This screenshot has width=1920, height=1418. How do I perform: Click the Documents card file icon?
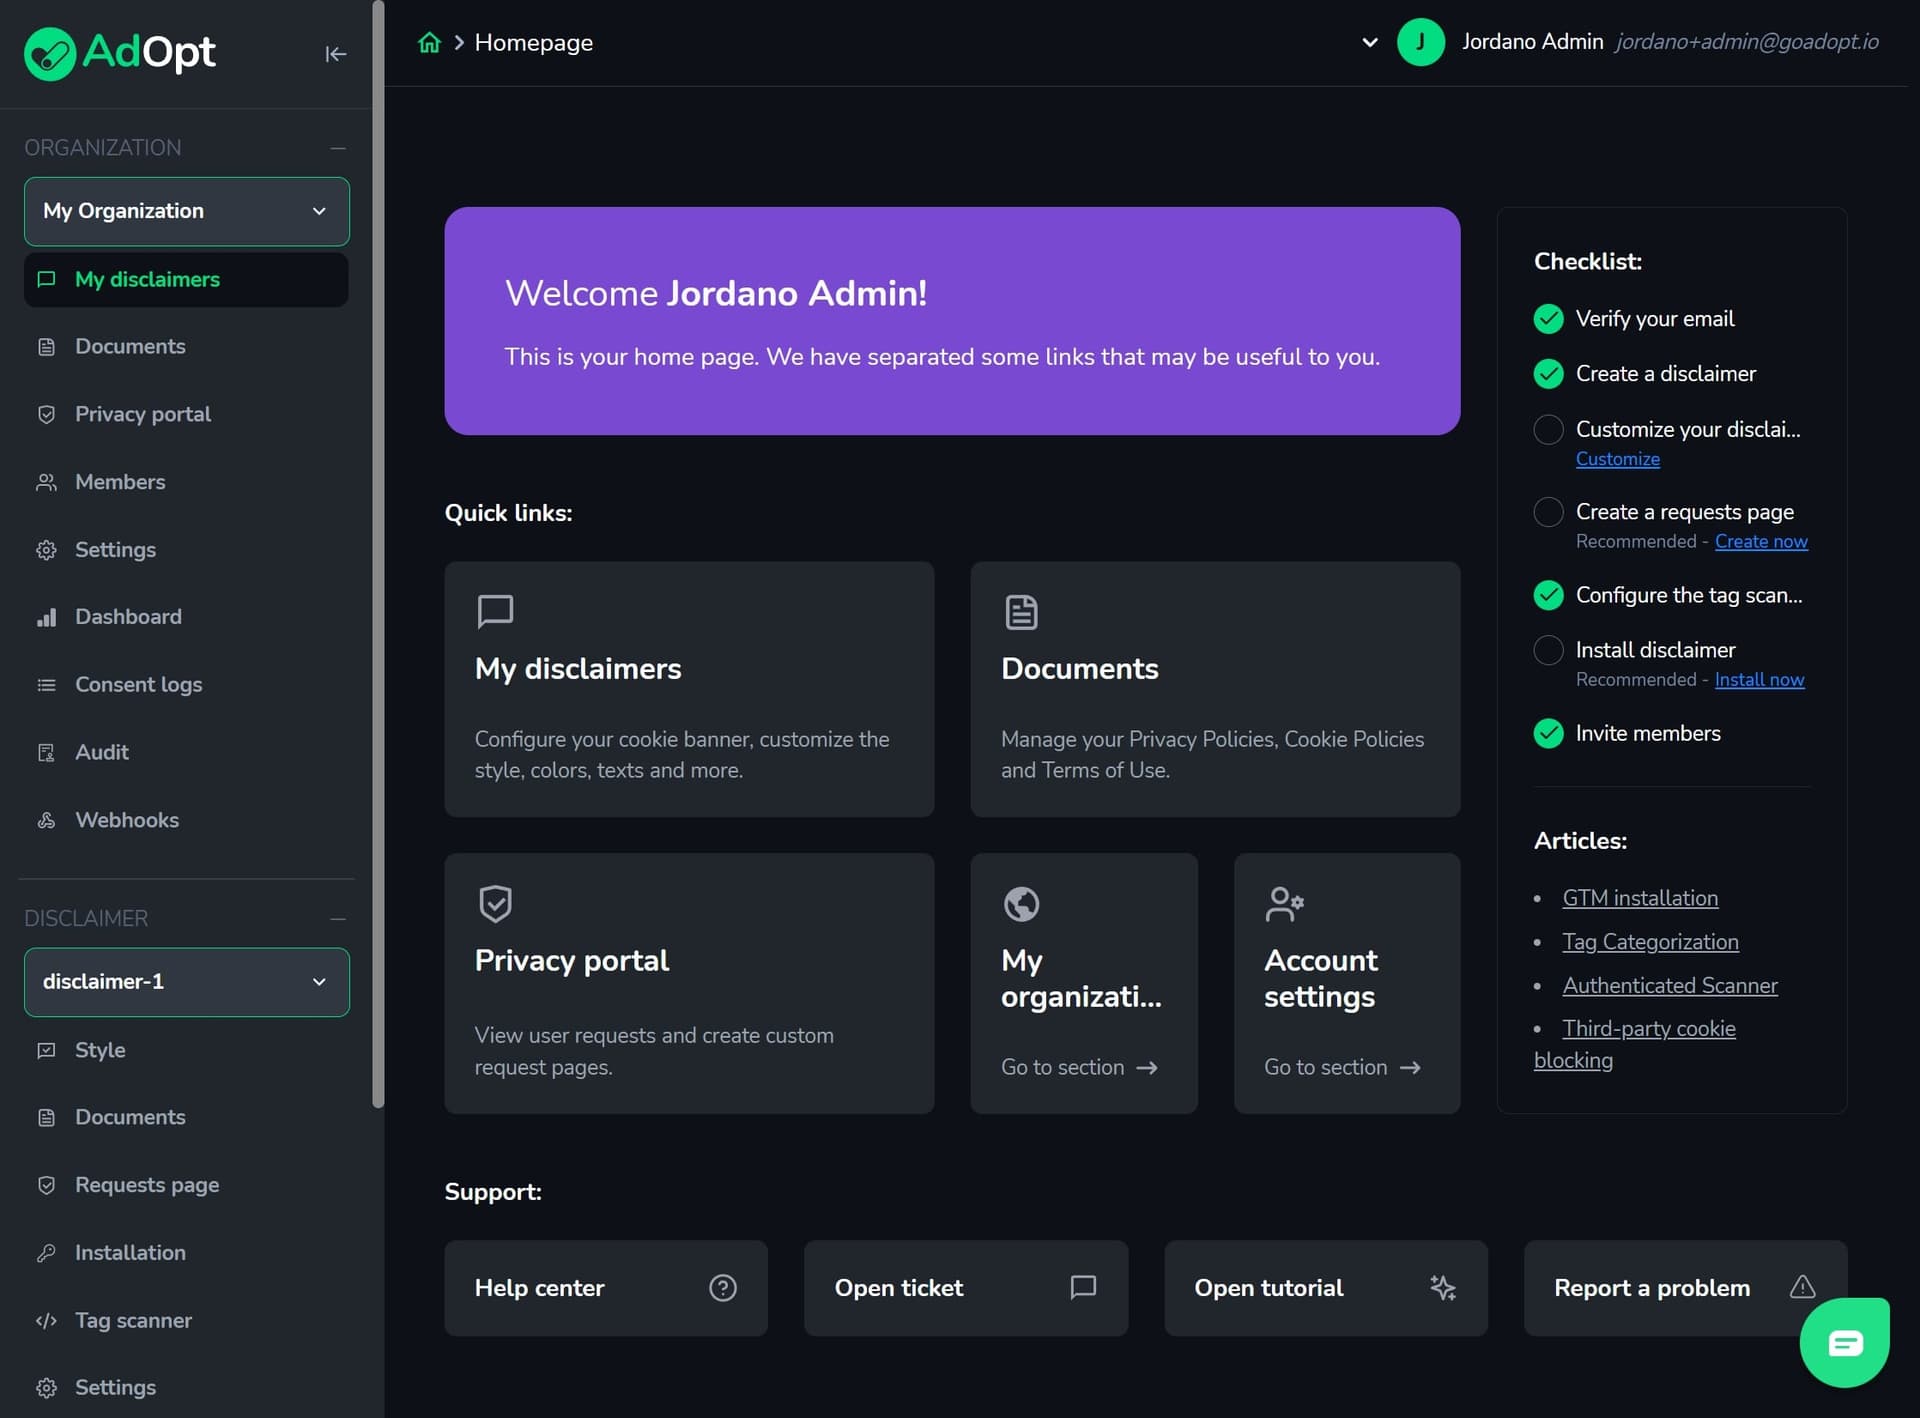pyautogui.click(x=1021, y=612)
